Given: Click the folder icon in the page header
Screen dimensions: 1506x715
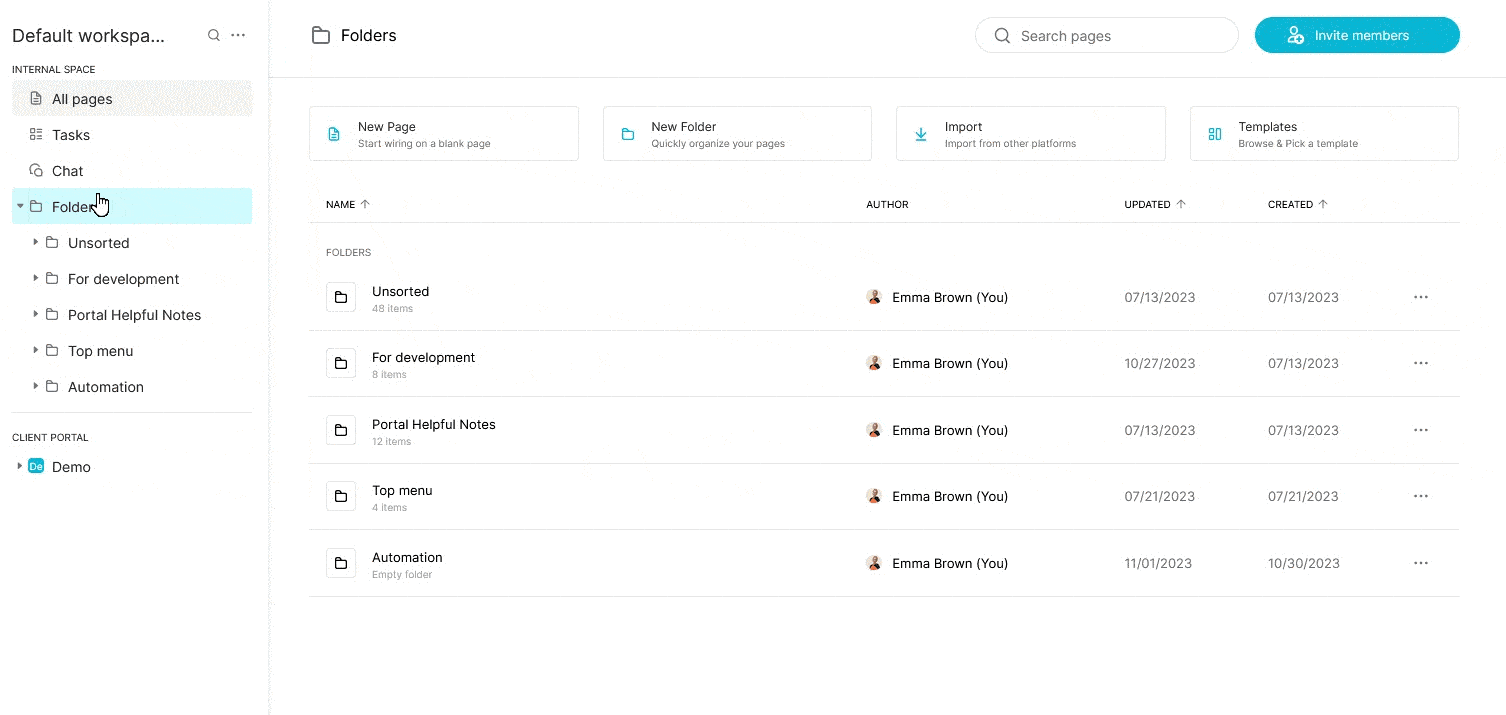Looking at the screenshot, I should pos(321,36).
